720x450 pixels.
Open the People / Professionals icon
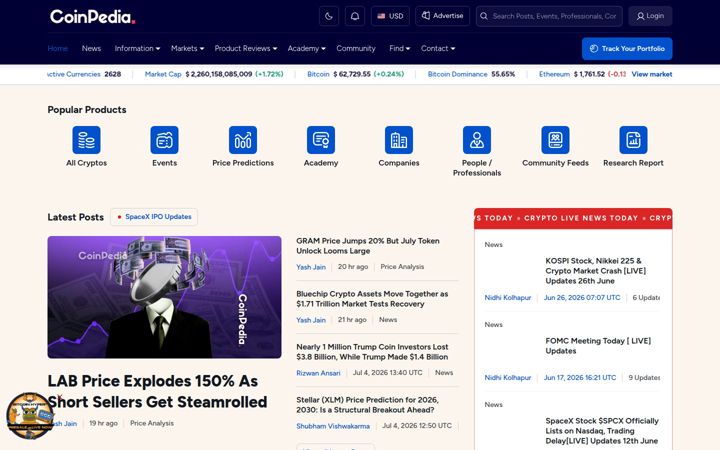tap(477, 140)
